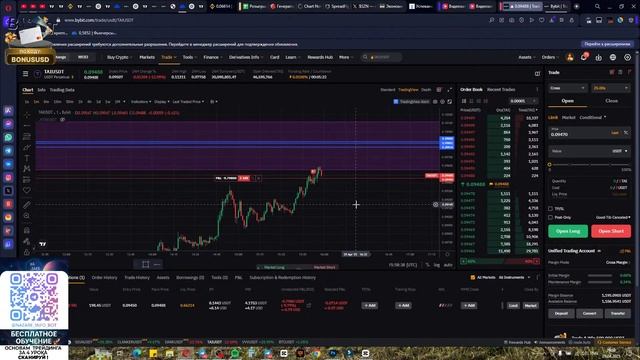Open WhatsApp in browser sidebar
Viewport: 640px width, 360px height.
click(x=8, y=138)
